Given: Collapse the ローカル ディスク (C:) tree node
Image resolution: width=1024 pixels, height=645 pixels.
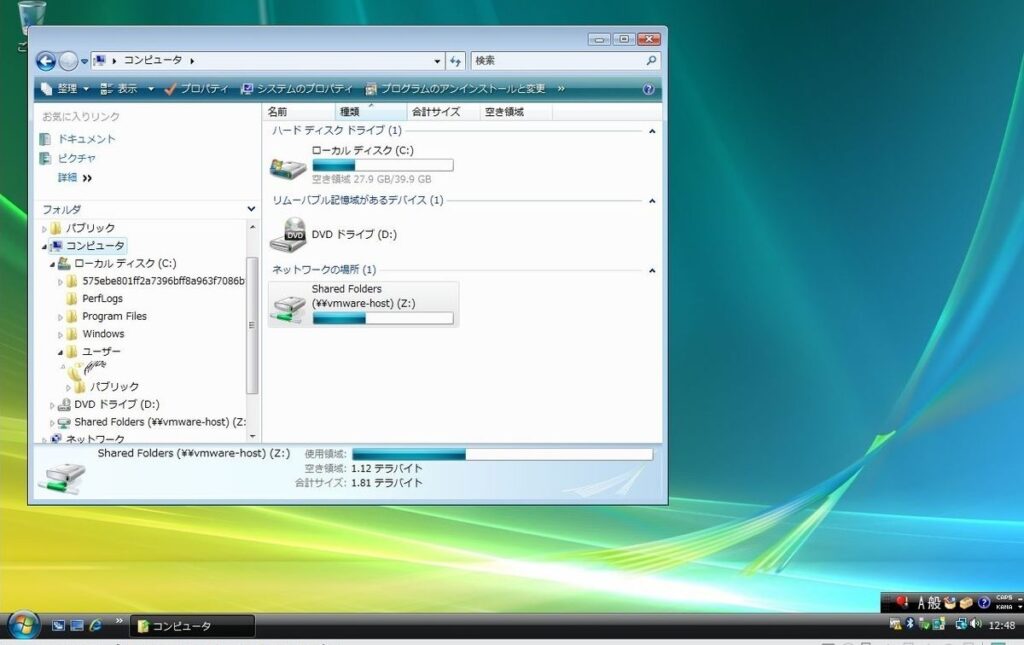Looking at the screenshot, I should (x=52, y=264).
